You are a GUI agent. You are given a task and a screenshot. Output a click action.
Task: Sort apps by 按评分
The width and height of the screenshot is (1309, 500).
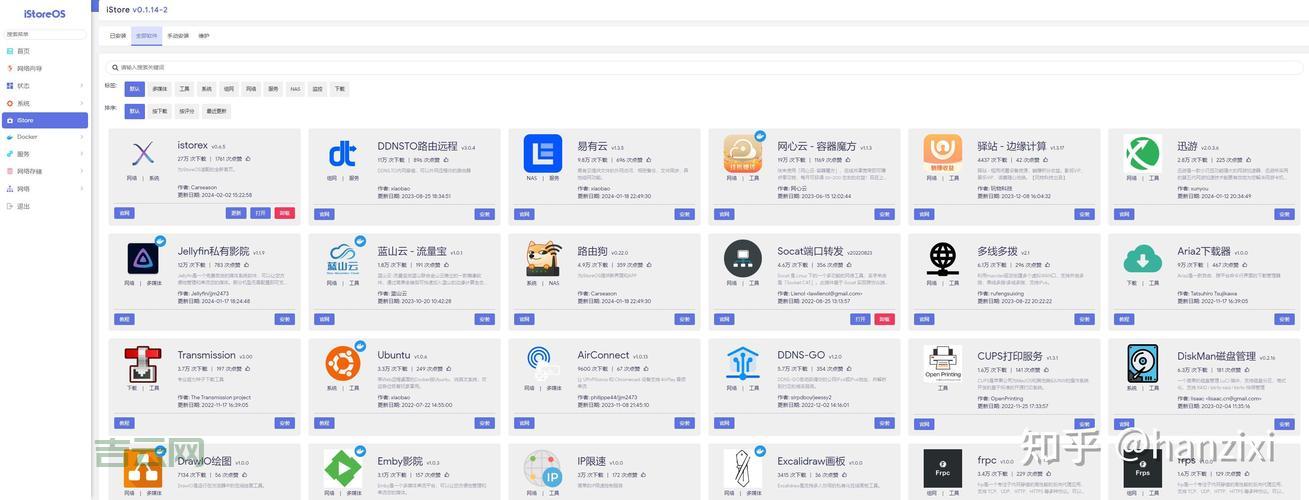[187, 111]
